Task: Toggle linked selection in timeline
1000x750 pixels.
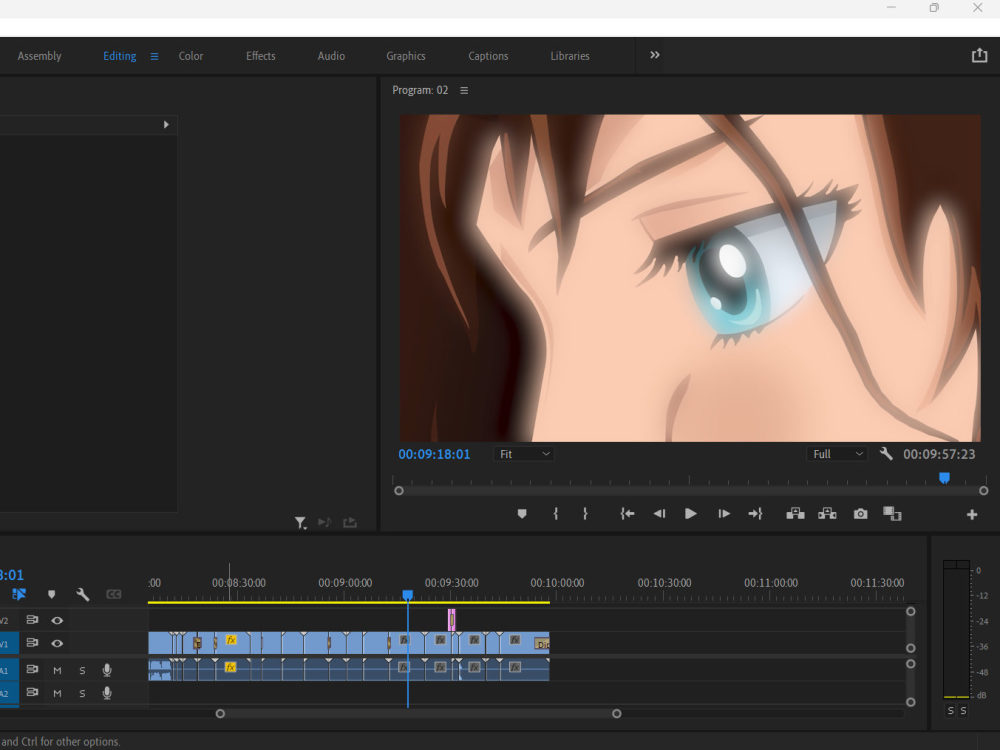Action: click(18, 594)
